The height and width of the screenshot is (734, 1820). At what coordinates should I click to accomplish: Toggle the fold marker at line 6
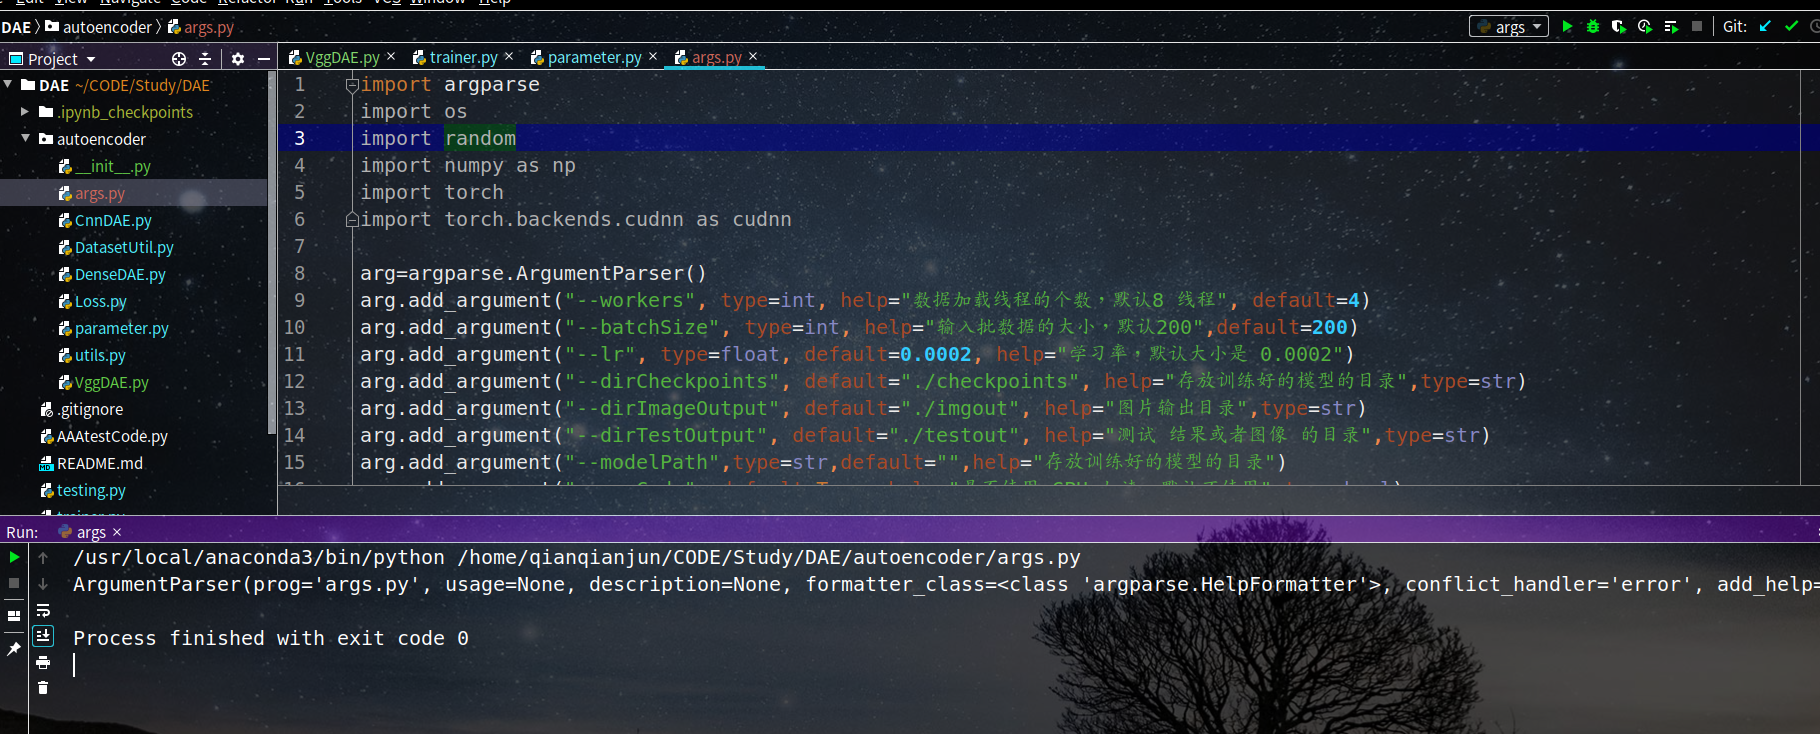click(352, 219)
